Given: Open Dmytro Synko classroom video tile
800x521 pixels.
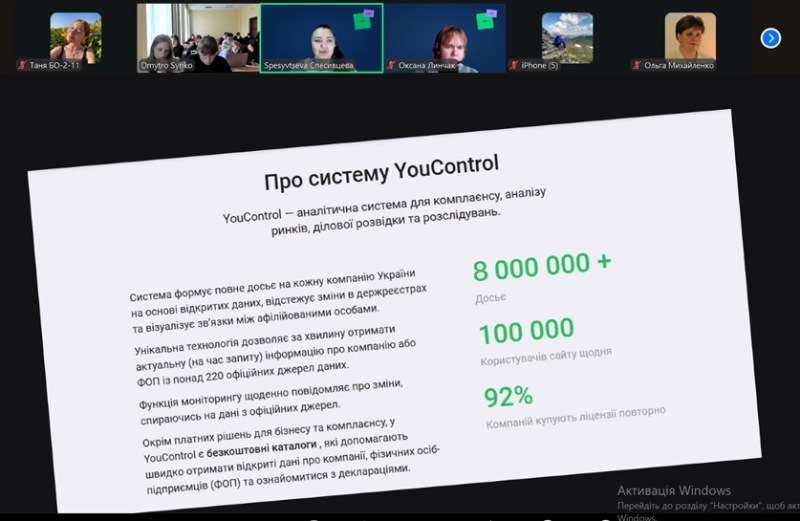Looking at the screenshot, I should point(198,38).
